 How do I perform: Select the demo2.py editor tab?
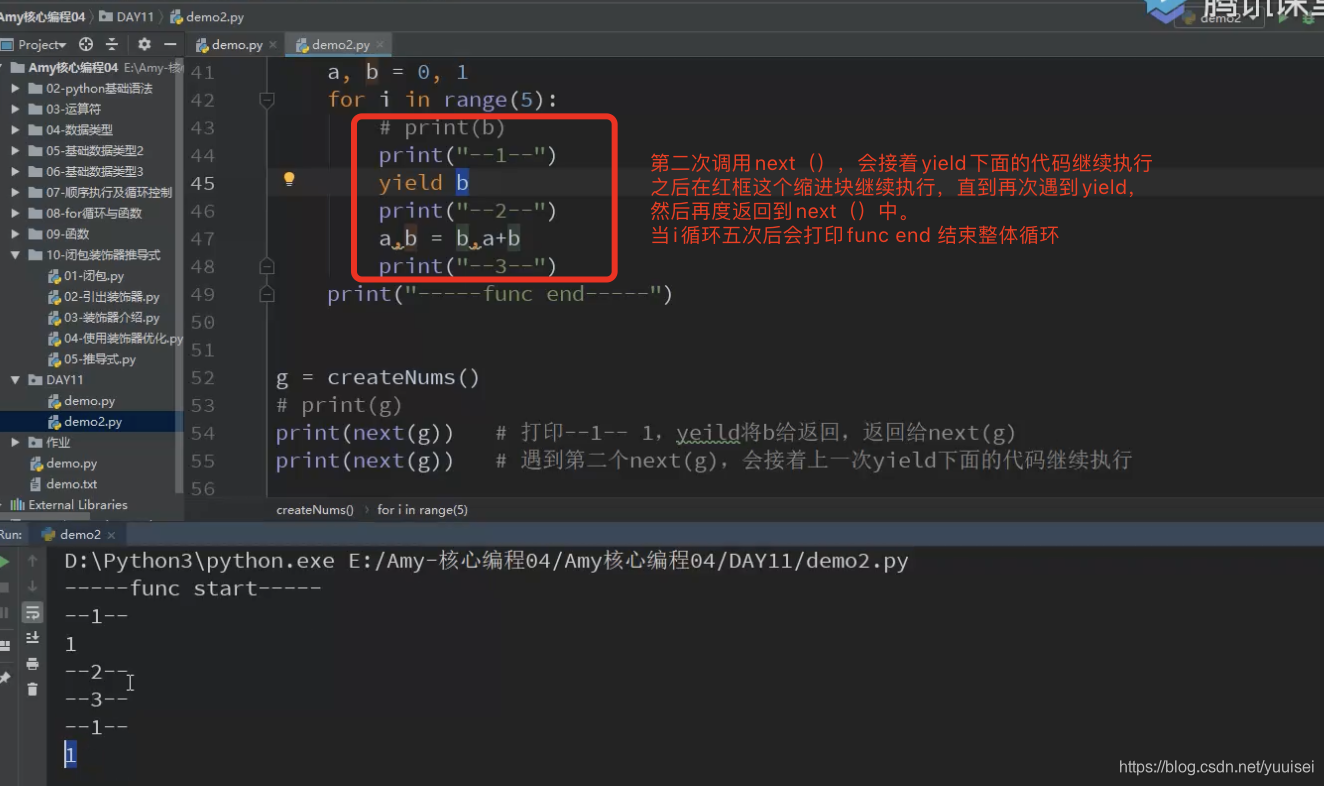click(340, 45)
